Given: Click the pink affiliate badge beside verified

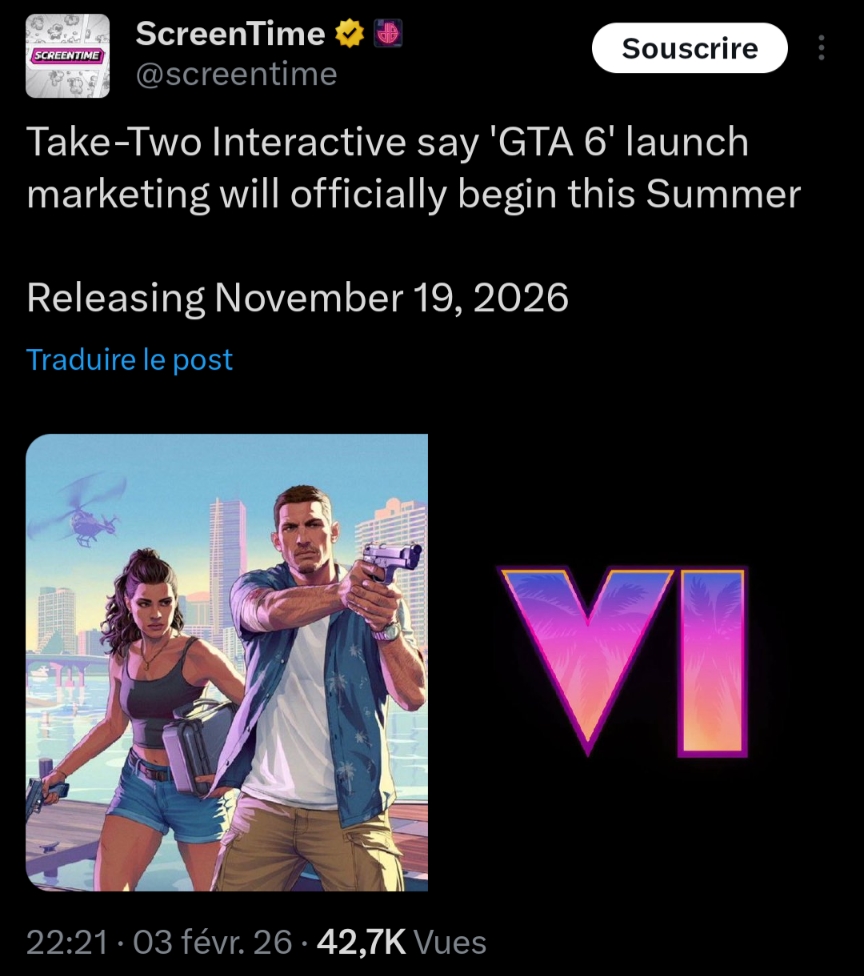Looking at the screenshot, I should point(388,34).
